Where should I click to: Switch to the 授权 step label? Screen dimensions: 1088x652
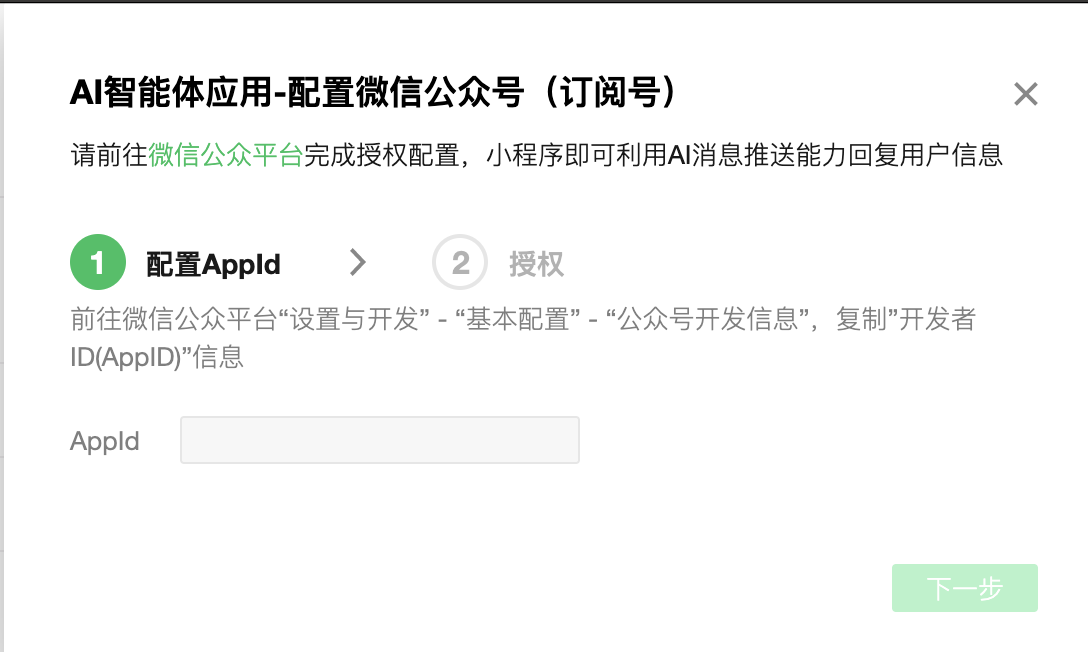point(536,264)
